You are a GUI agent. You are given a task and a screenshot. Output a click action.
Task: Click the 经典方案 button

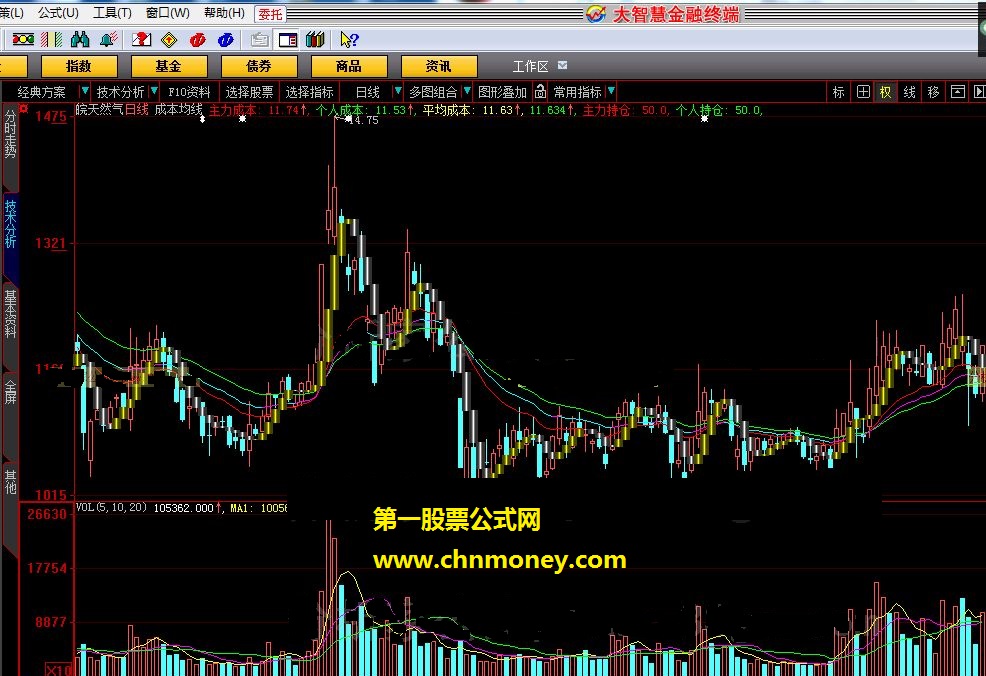[x=42, y=92]
